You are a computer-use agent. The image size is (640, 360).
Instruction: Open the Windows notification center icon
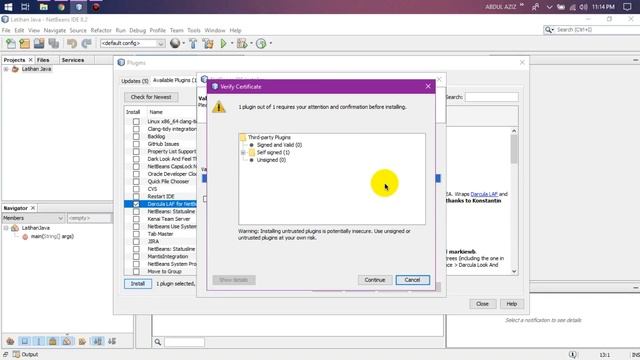pyautogui.click(x=627, y=7)
